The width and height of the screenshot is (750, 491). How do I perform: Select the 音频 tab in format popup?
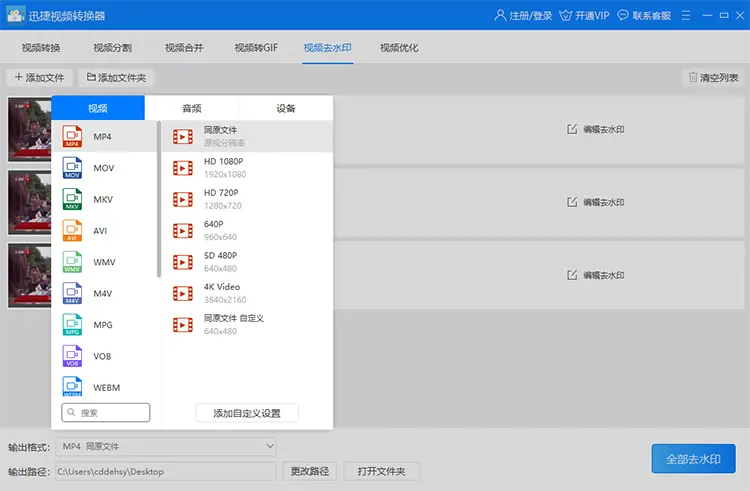[192, 108]
